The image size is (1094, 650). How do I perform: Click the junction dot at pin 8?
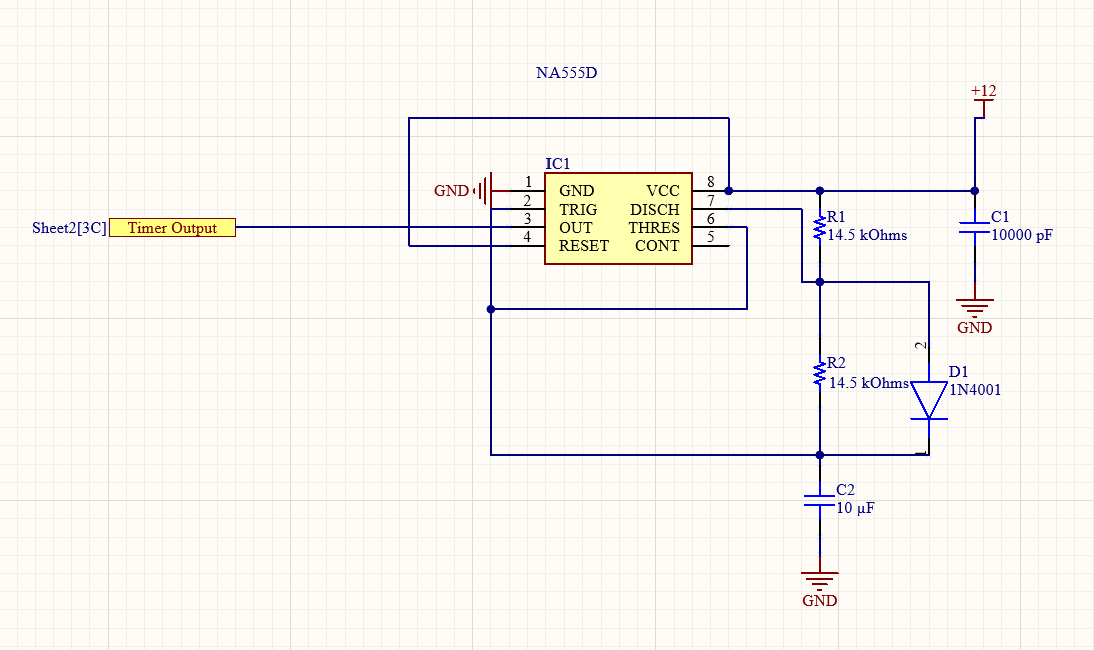tap(728, 190)
